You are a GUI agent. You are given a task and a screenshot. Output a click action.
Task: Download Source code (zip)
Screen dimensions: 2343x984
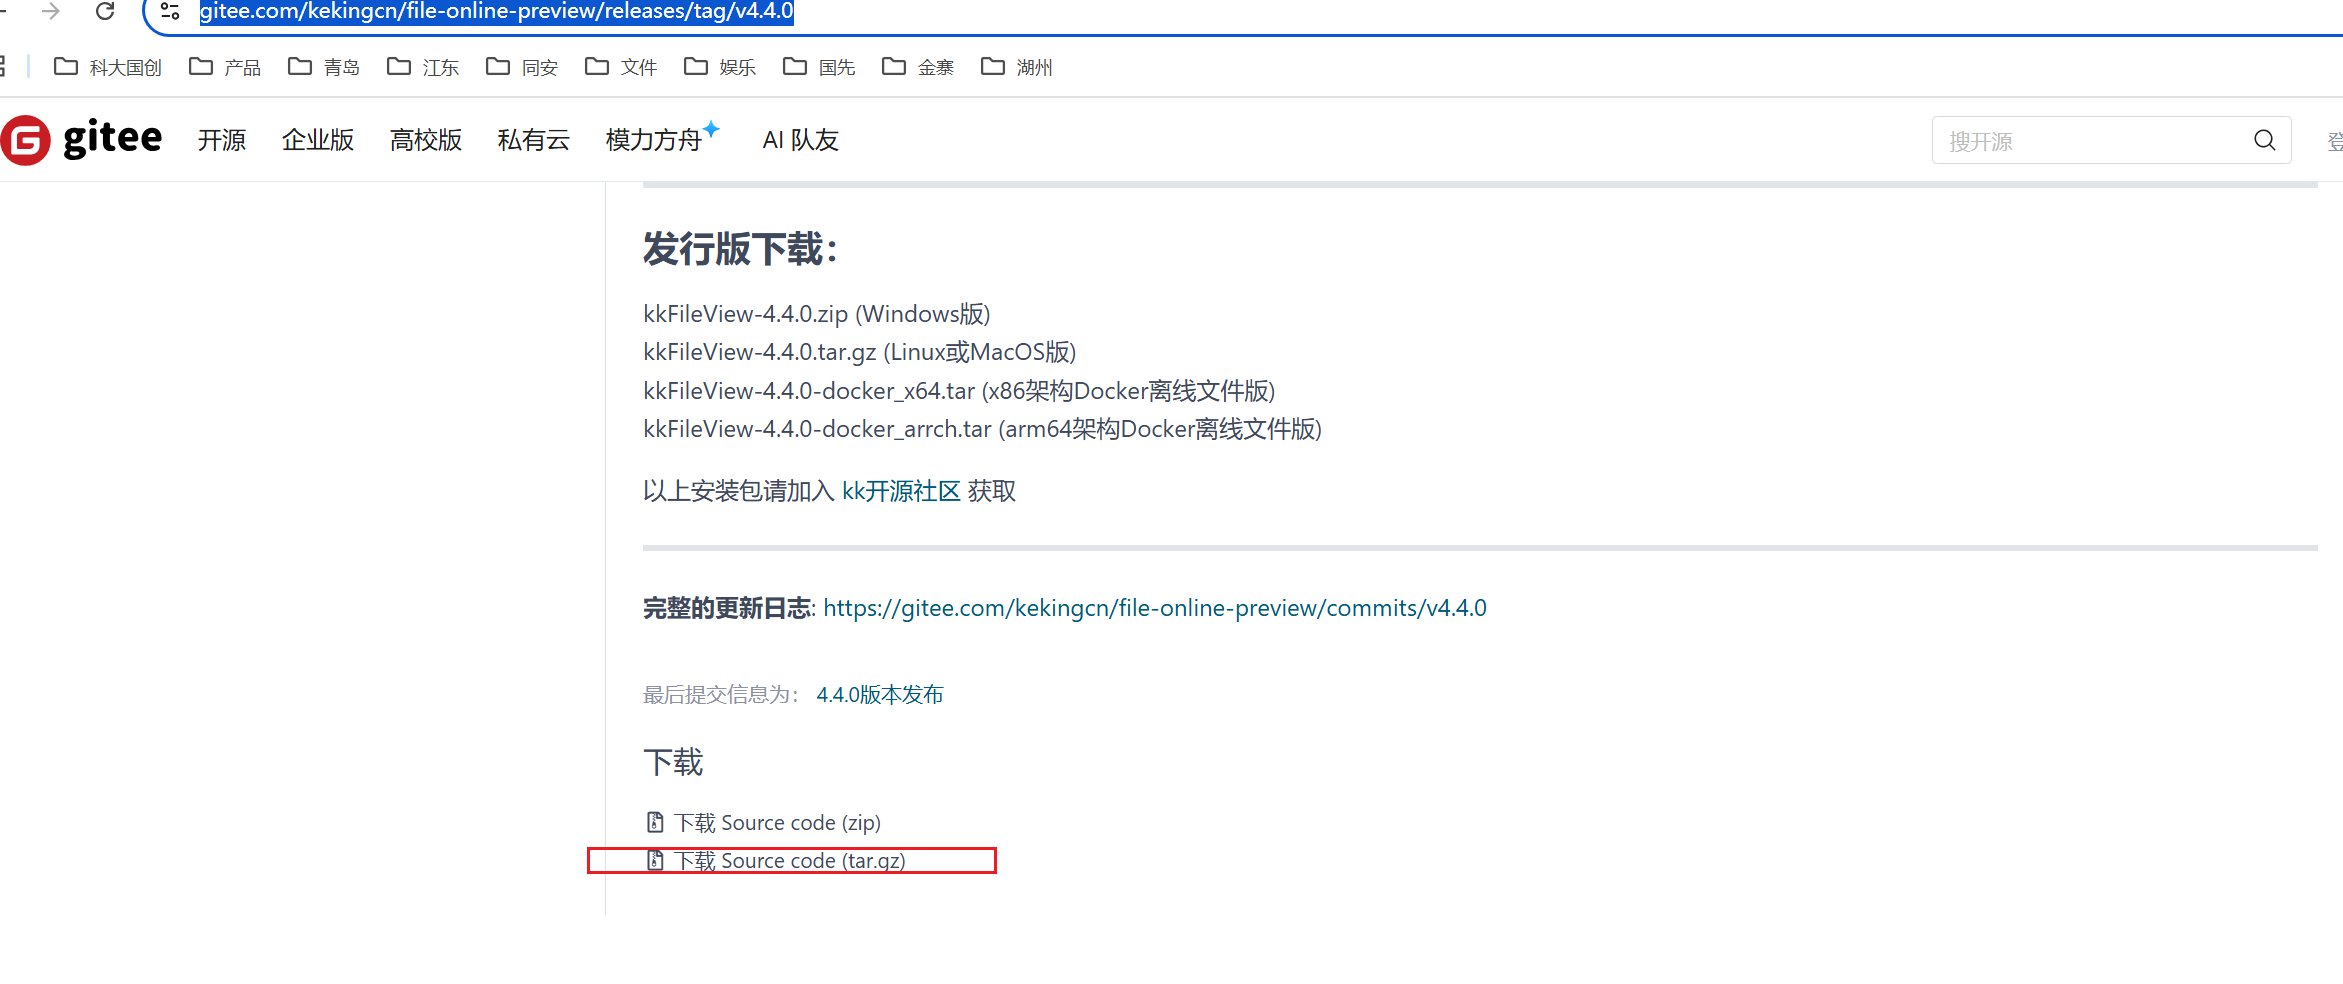tap(777, 822)
